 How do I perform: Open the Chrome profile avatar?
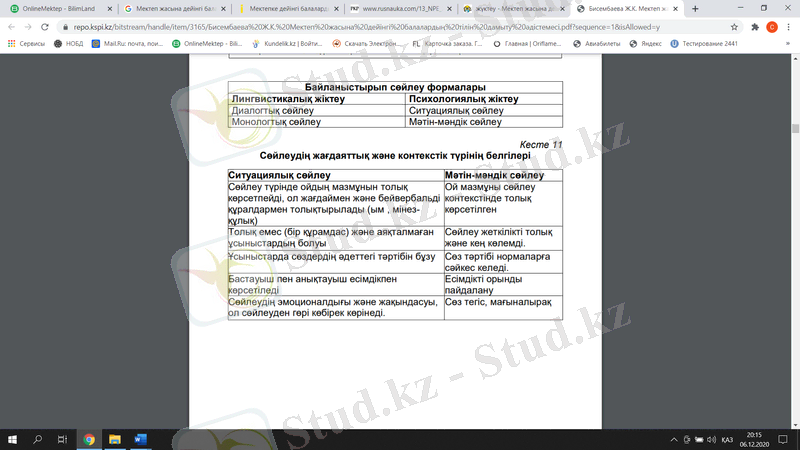click(x=772, y=27)
